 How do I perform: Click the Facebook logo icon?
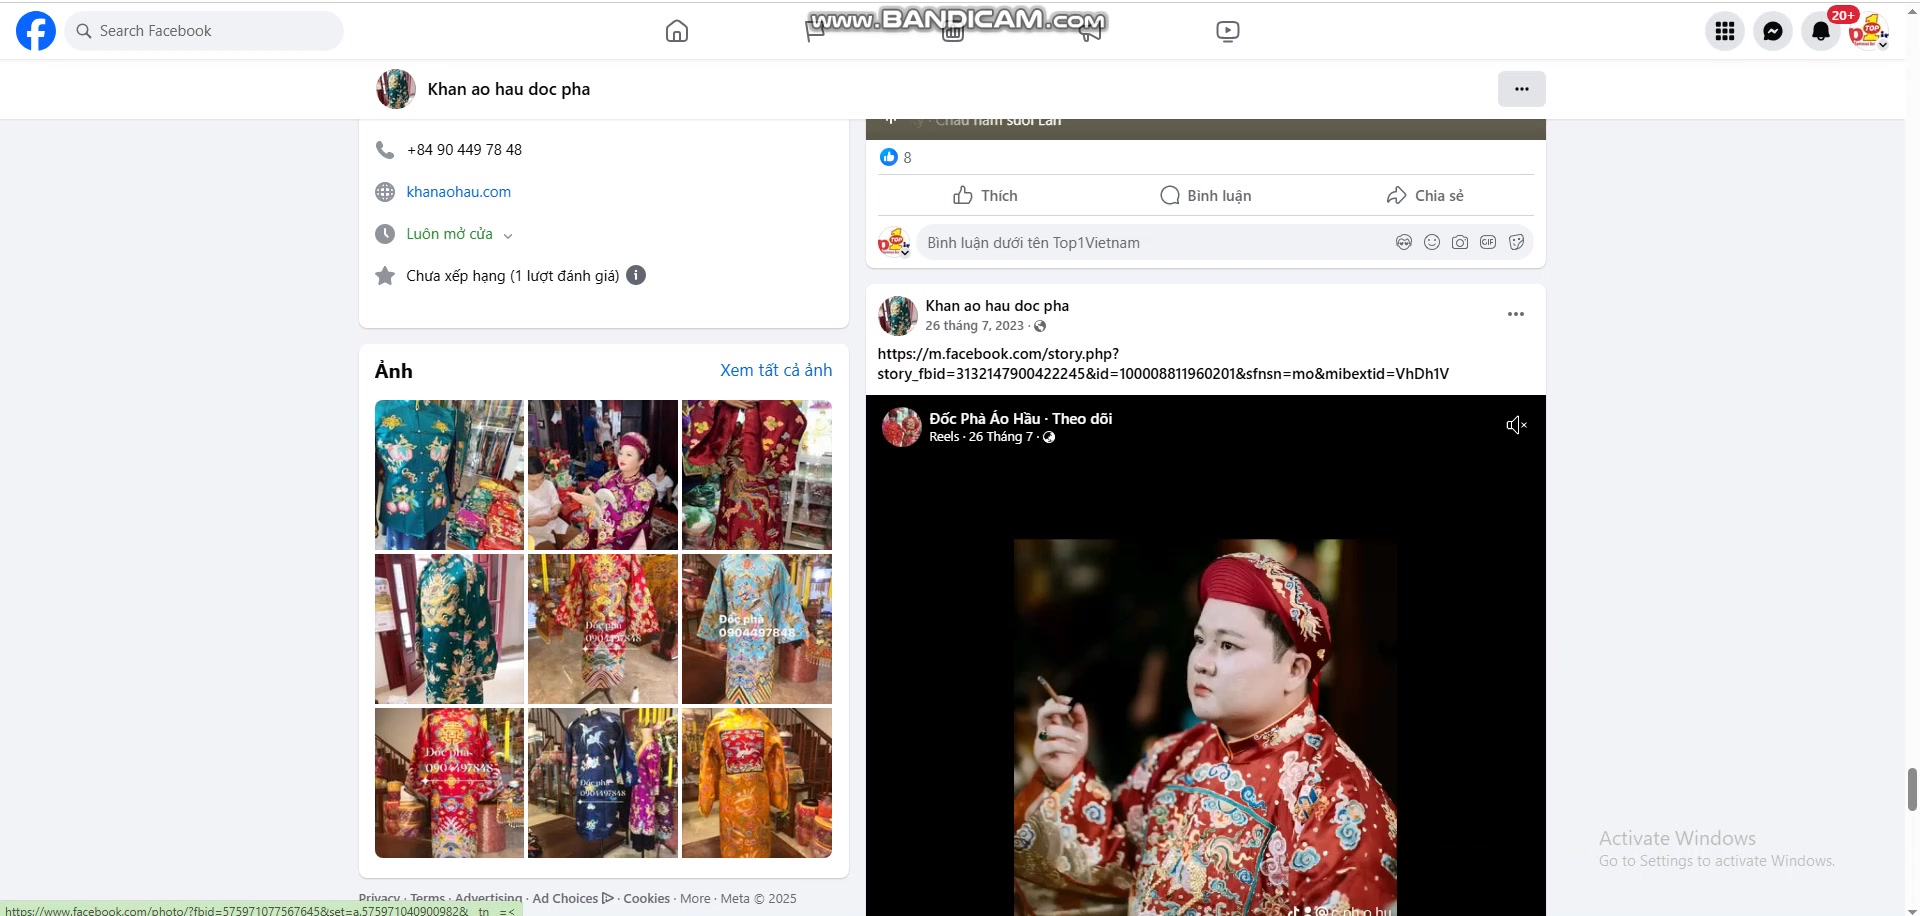[x=36, y=31]
